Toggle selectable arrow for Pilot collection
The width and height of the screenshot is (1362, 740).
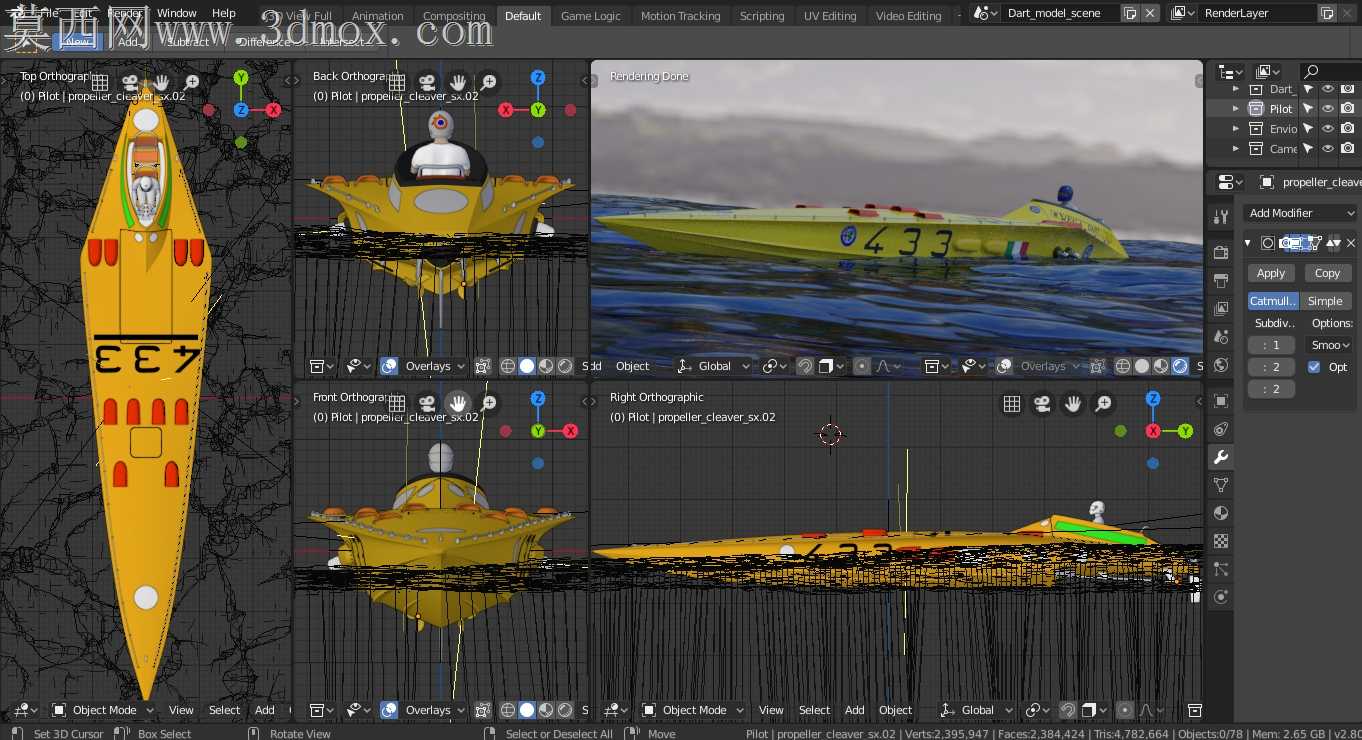[x=1308, y=108]
